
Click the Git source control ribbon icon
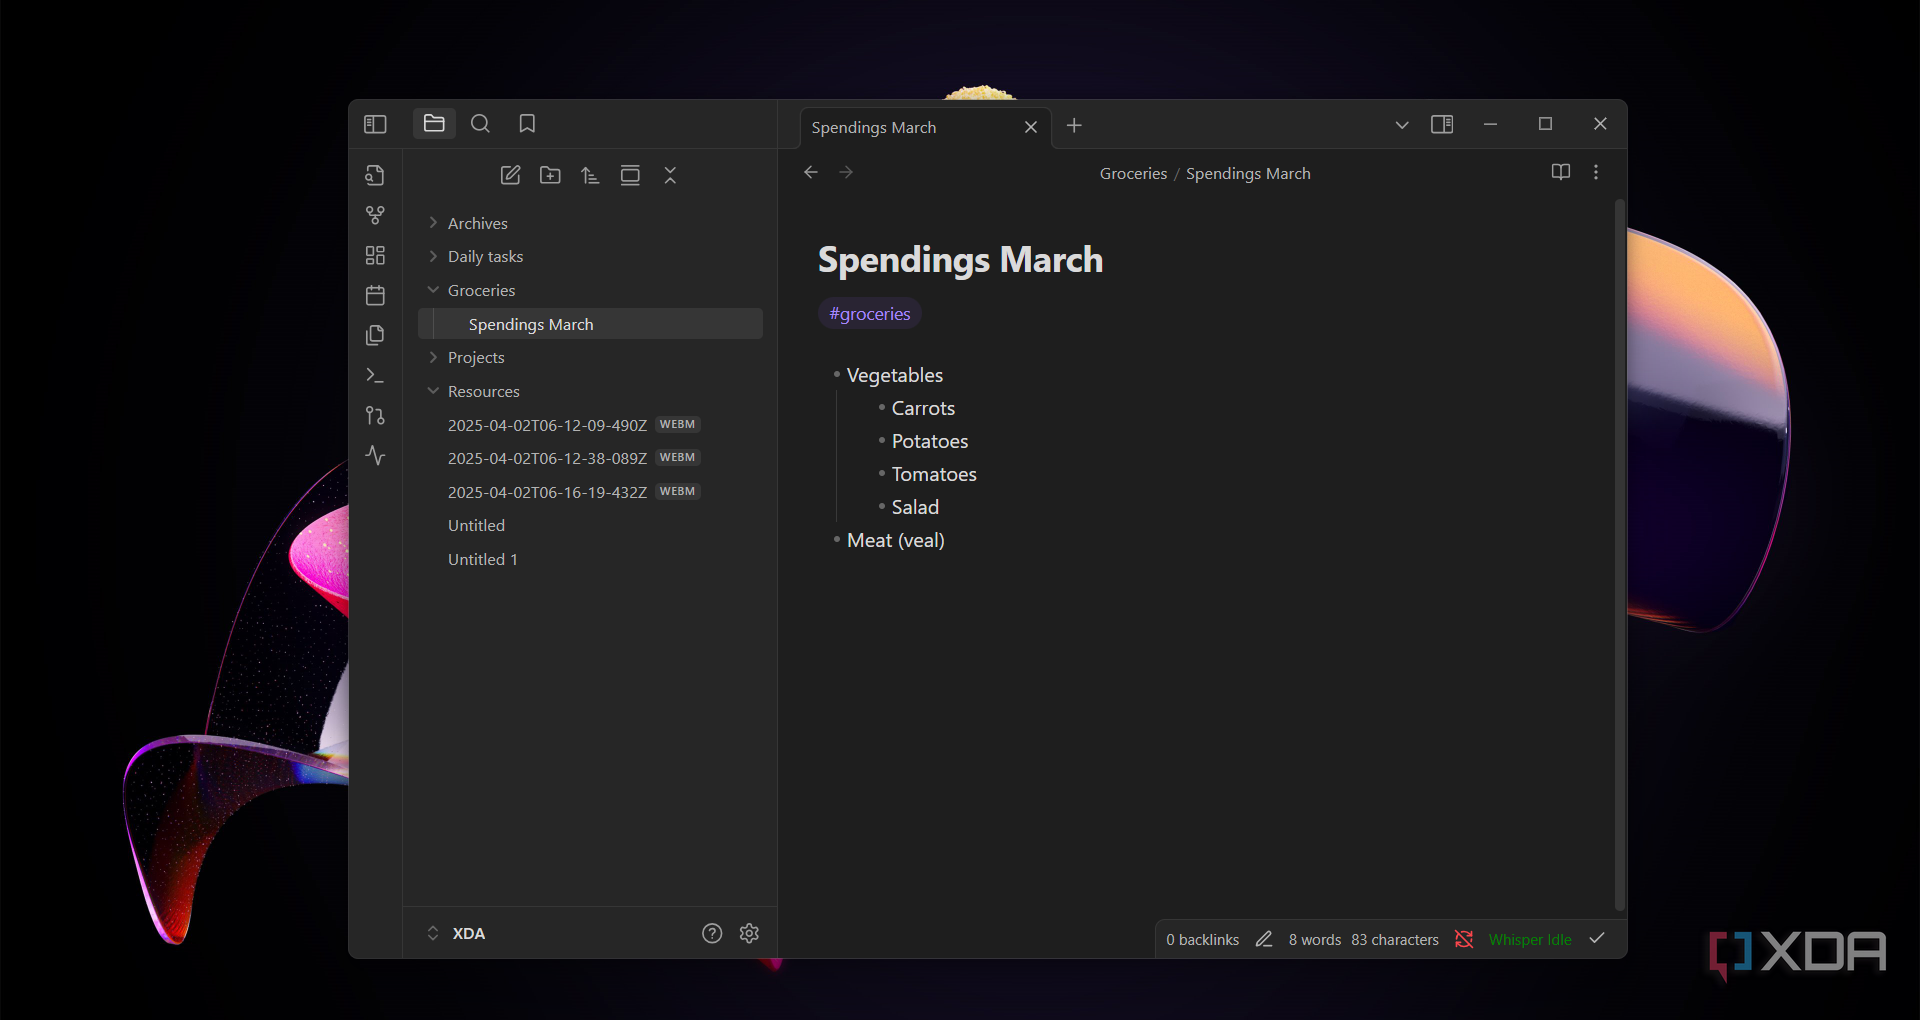click(375, 415)
